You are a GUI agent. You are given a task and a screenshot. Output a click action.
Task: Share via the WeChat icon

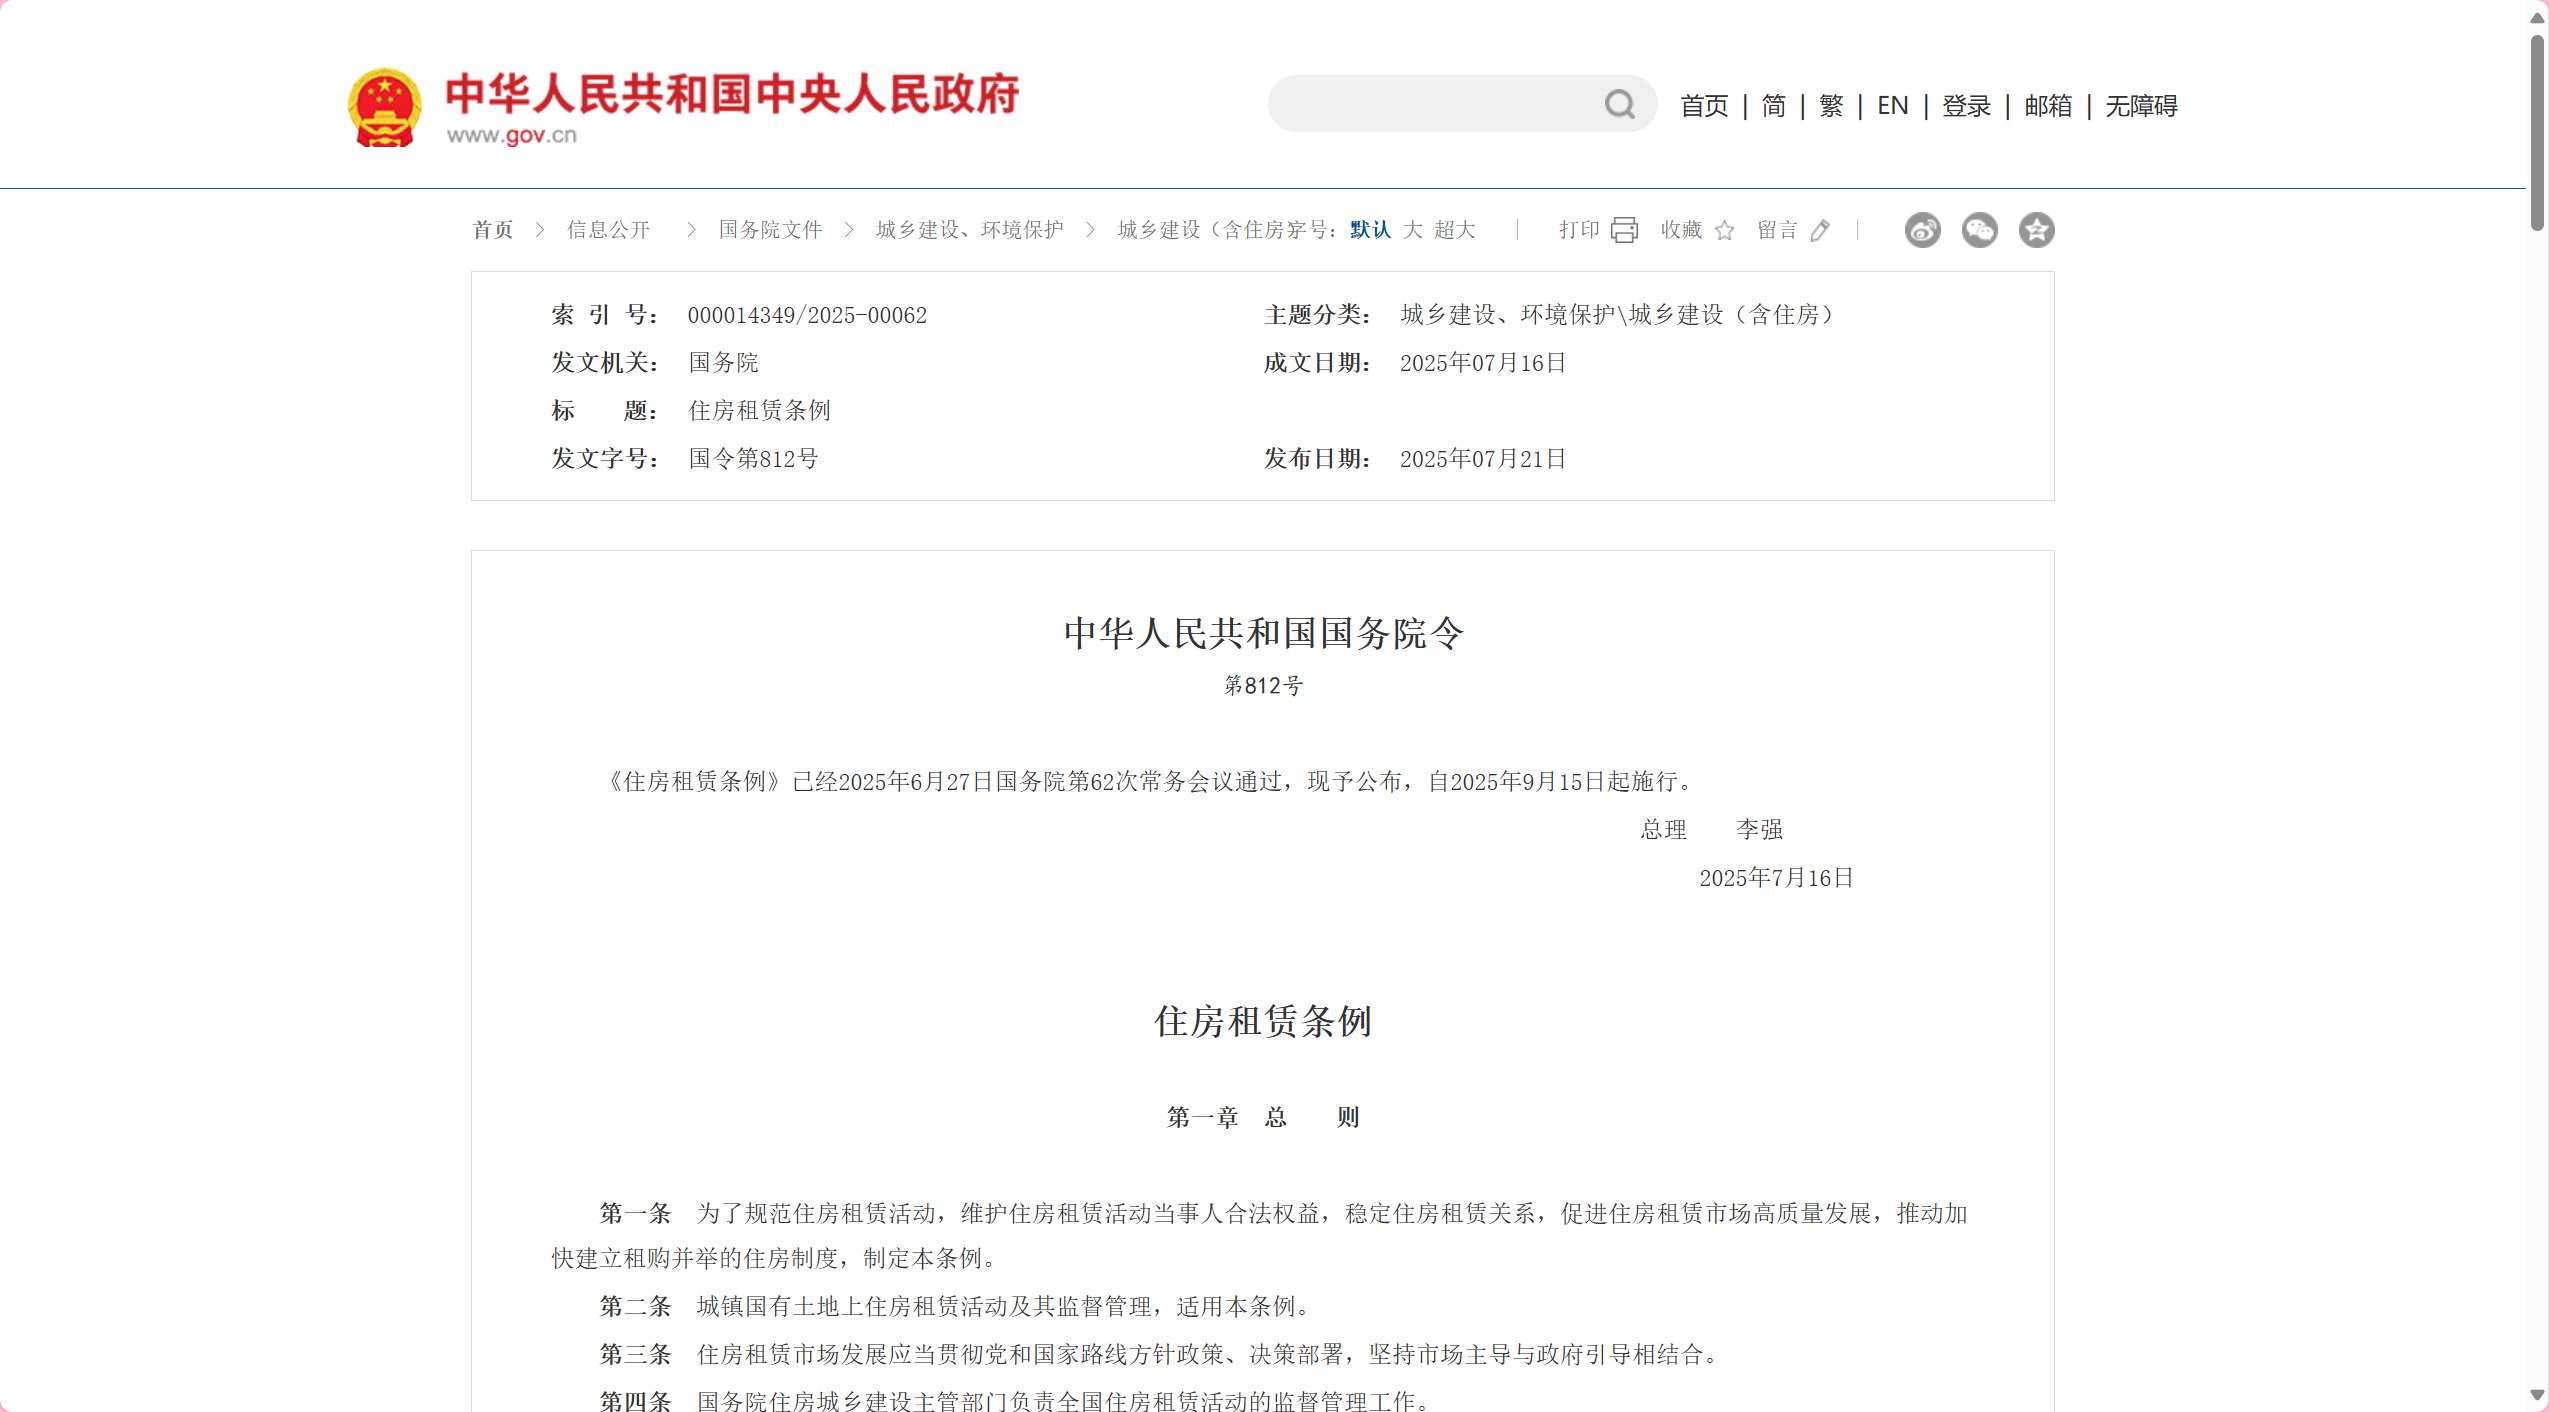(x=1978, y=230)
